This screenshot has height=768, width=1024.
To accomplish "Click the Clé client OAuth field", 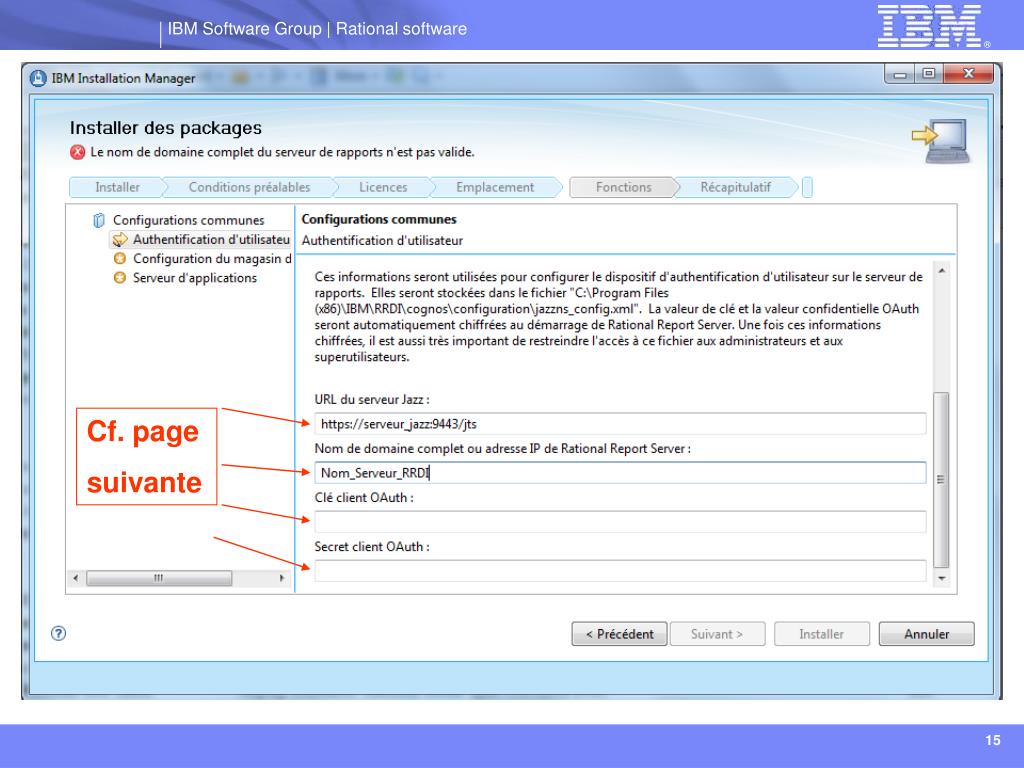I will pyautogui.click(x=620, y=522).
